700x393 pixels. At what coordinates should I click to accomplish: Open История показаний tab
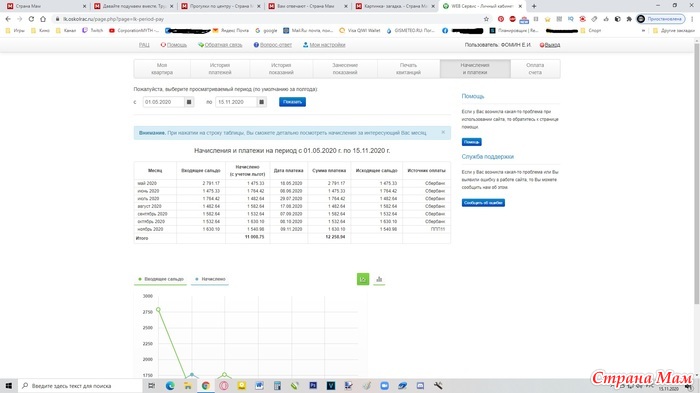pyautogui.click(x=281, y=69)
